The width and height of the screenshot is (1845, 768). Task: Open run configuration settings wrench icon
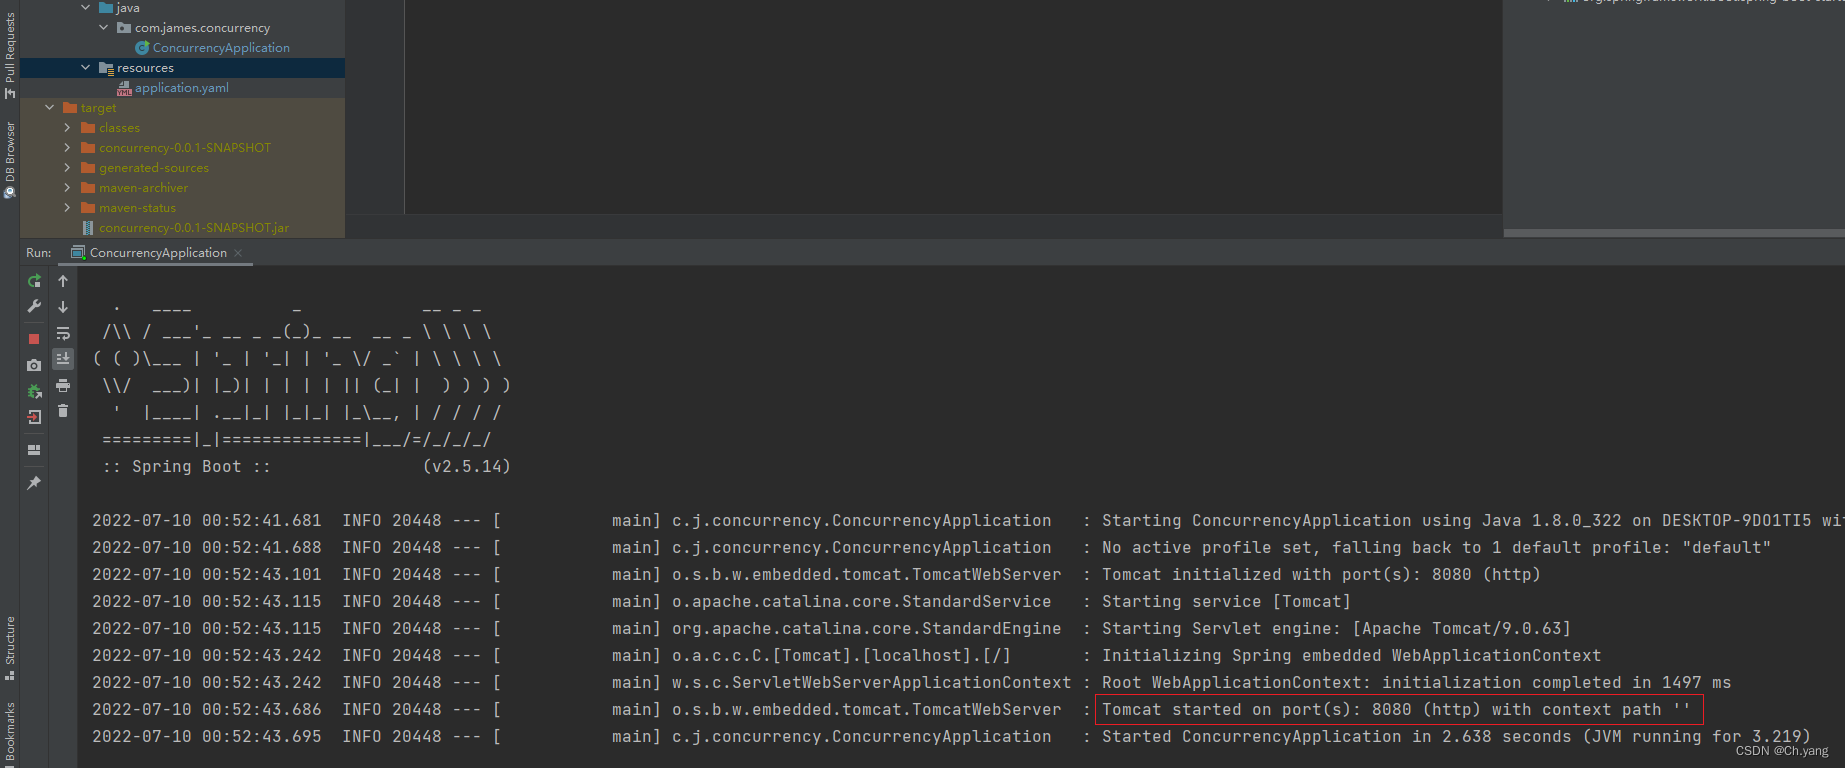(x=34, y=307)
